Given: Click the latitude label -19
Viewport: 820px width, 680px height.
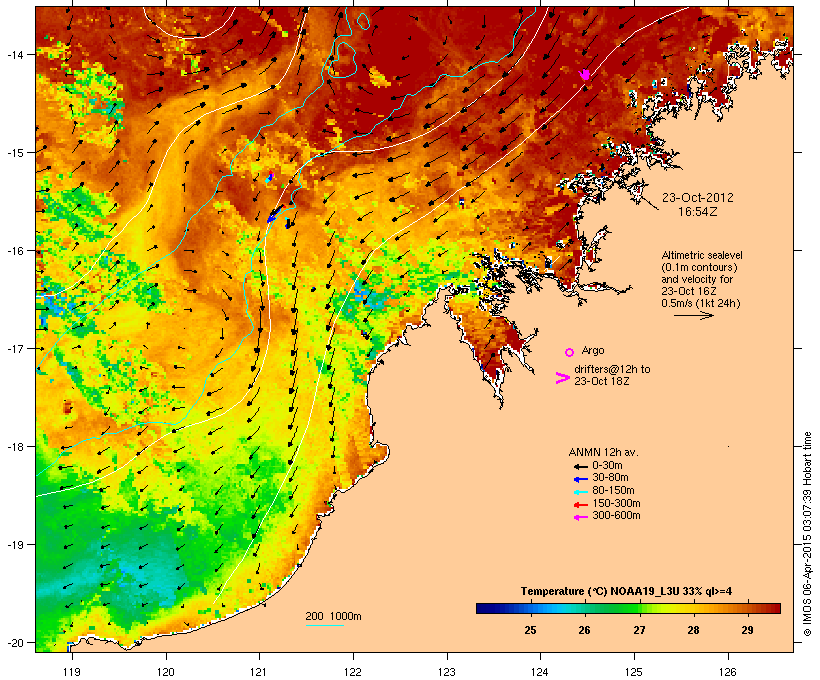Looking at the screenshot, I should (x=14, y=545).
